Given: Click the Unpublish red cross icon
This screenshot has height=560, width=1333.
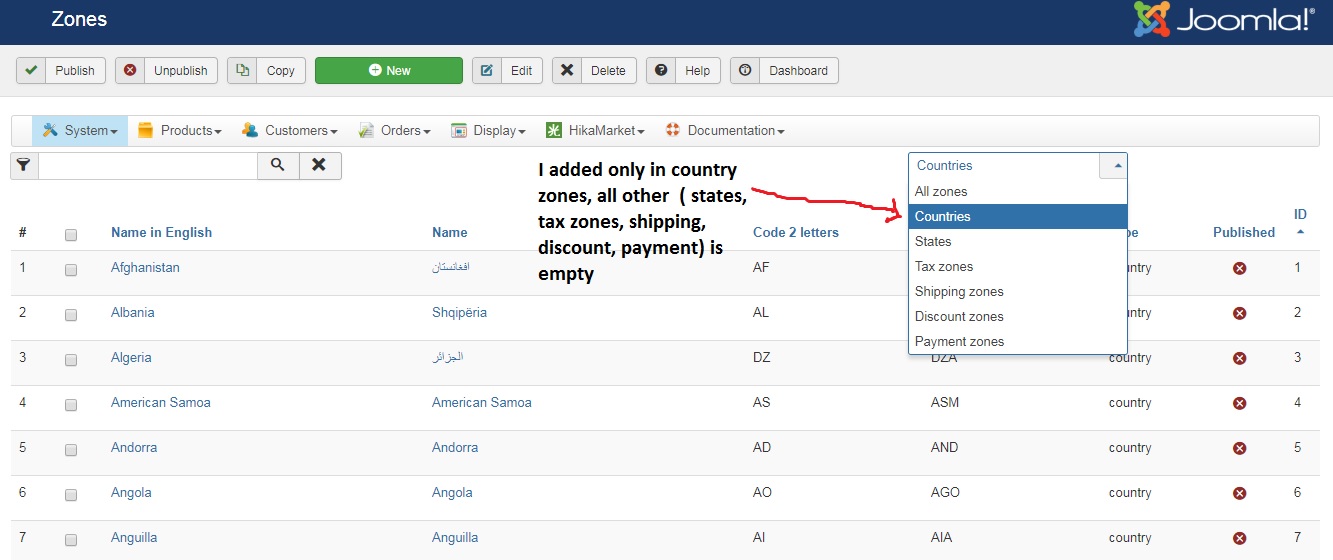Looking at the screenshot, I should coord(130,70).
